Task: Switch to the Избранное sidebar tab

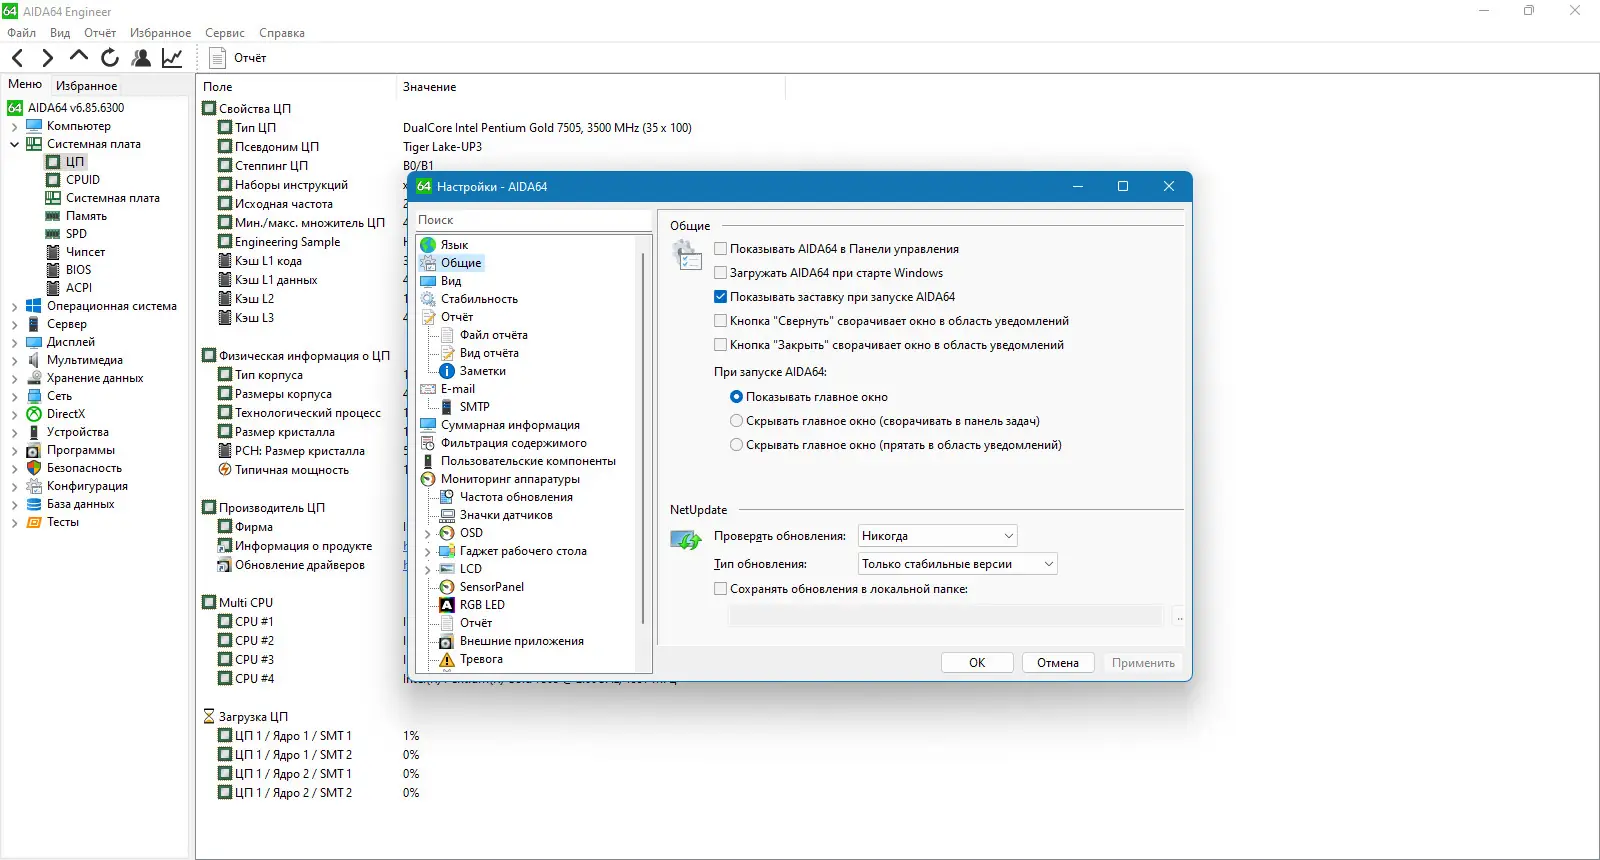Action: pos(86,86)
